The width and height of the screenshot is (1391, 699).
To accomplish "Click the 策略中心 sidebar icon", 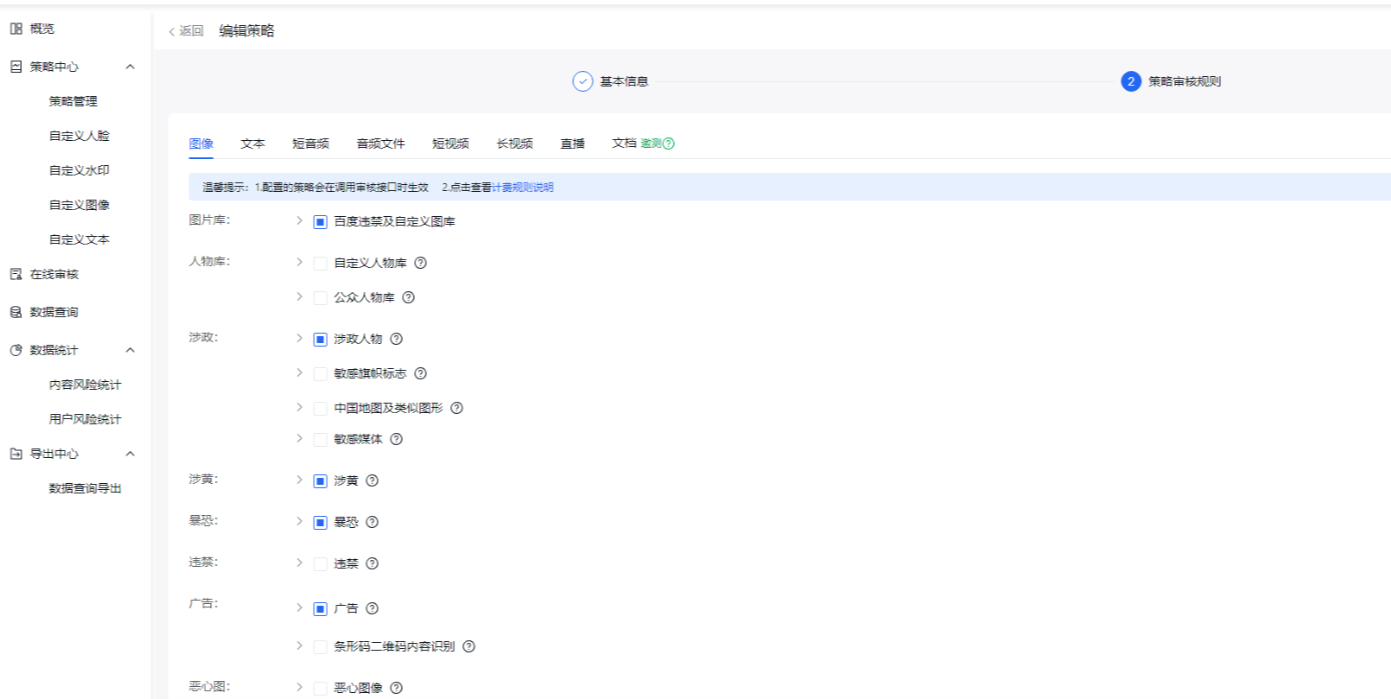I will coord(16,67).
